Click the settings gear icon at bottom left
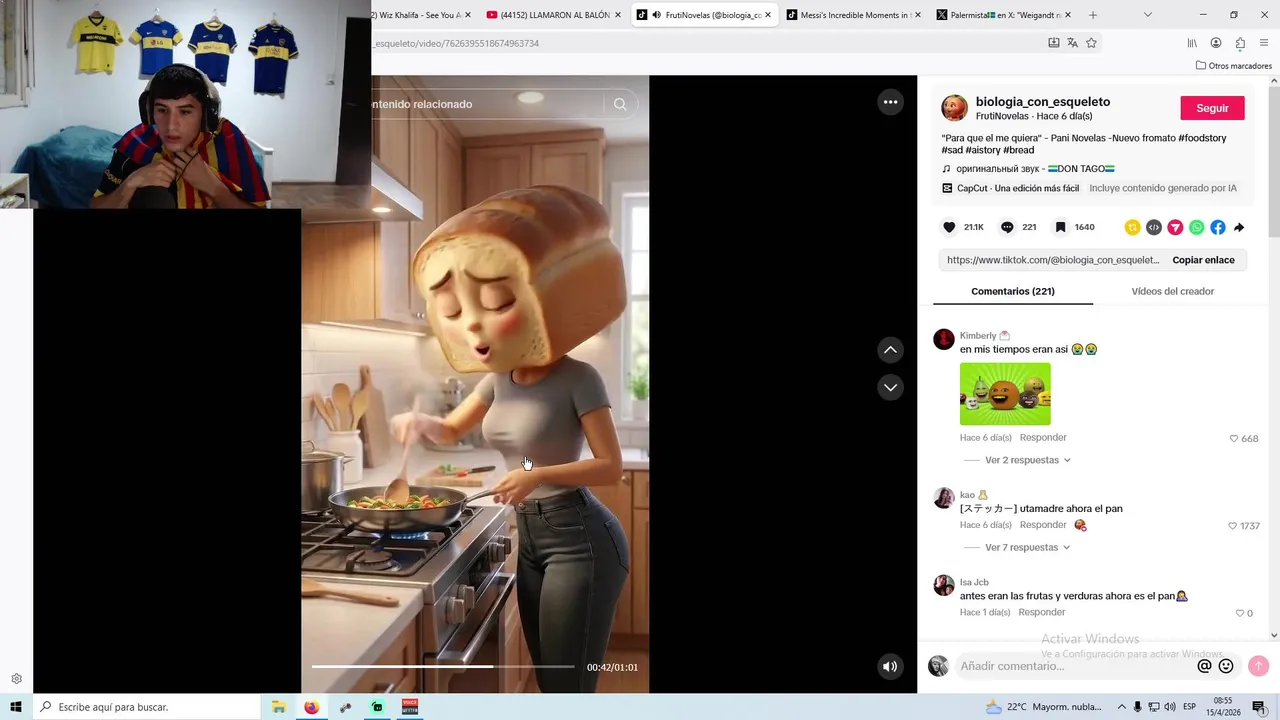Viewport: 1280px width, 720px height. point(16,679)
